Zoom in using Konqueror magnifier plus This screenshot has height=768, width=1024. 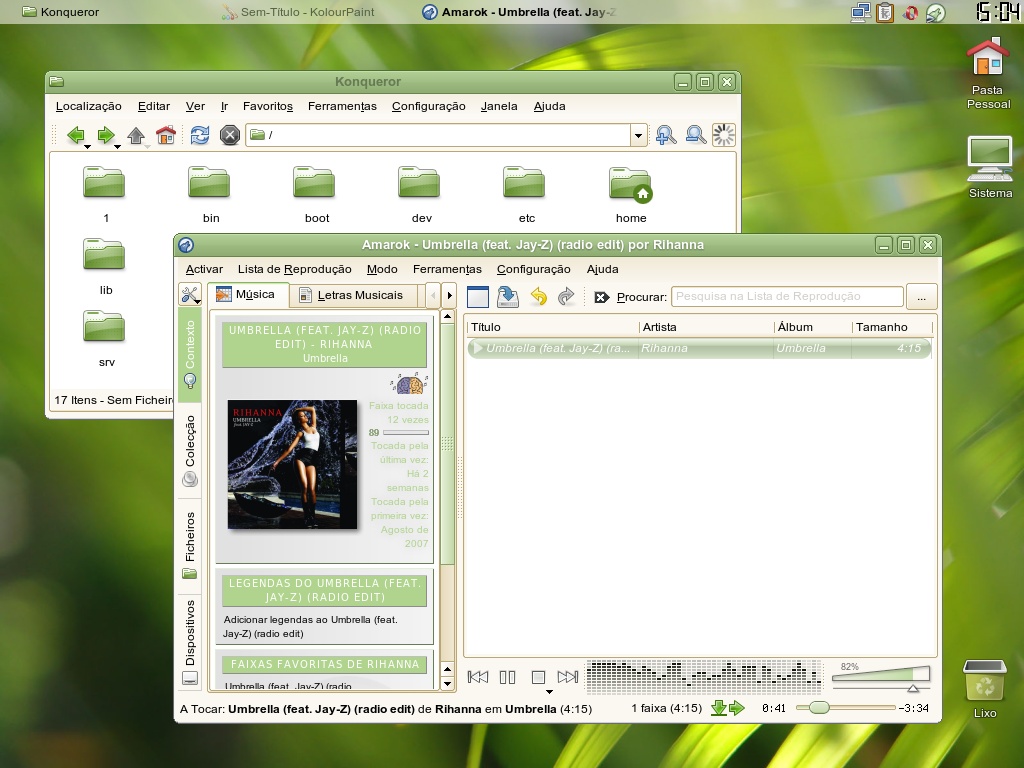coord(665,135)
